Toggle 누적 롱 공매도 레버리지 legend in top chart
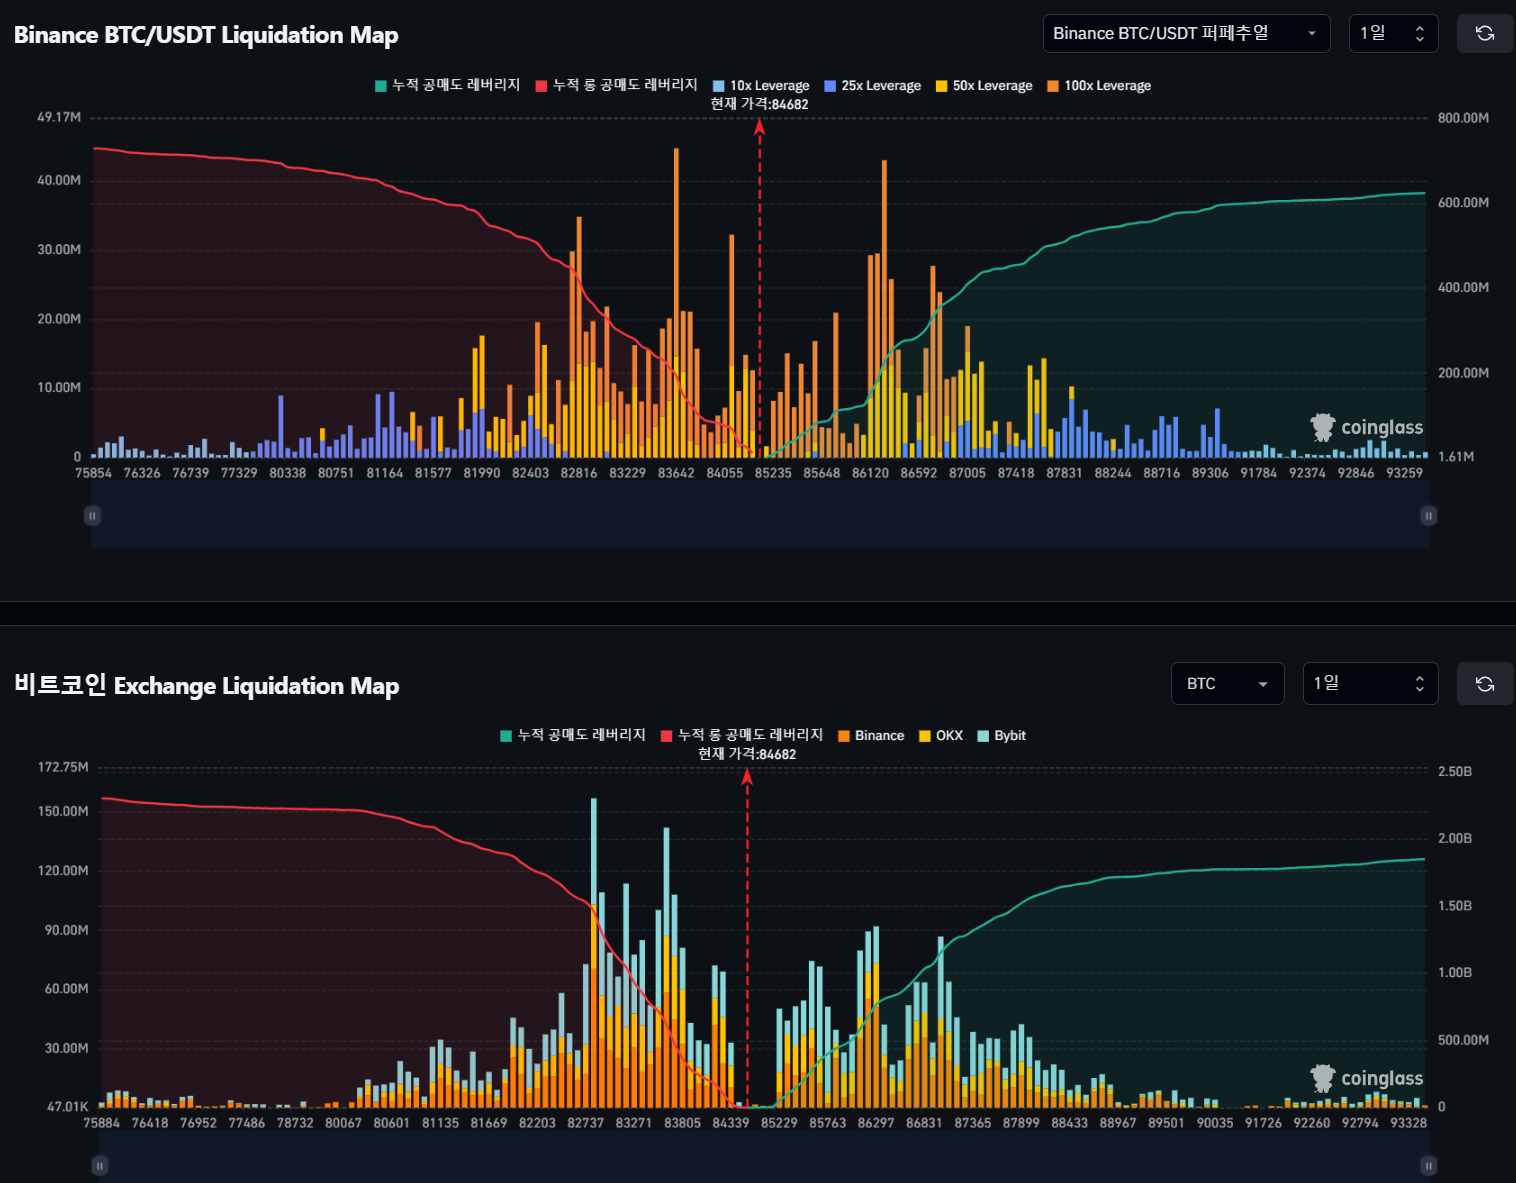Viewport: 1516px width, 1183px height. pos(616,86)
